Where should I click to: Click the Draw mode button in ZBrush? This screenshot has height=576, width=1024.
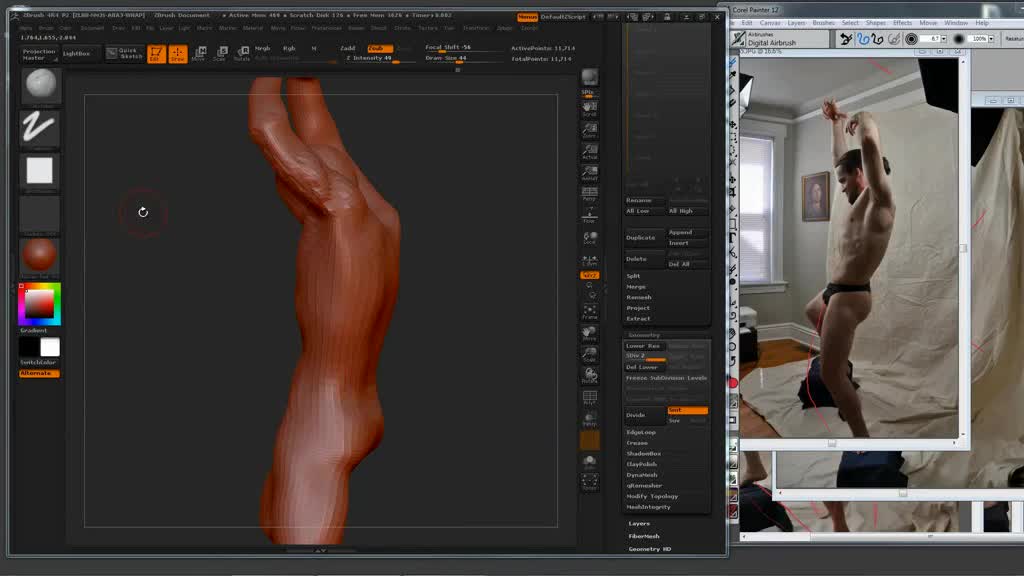click(x=178, y=54)
